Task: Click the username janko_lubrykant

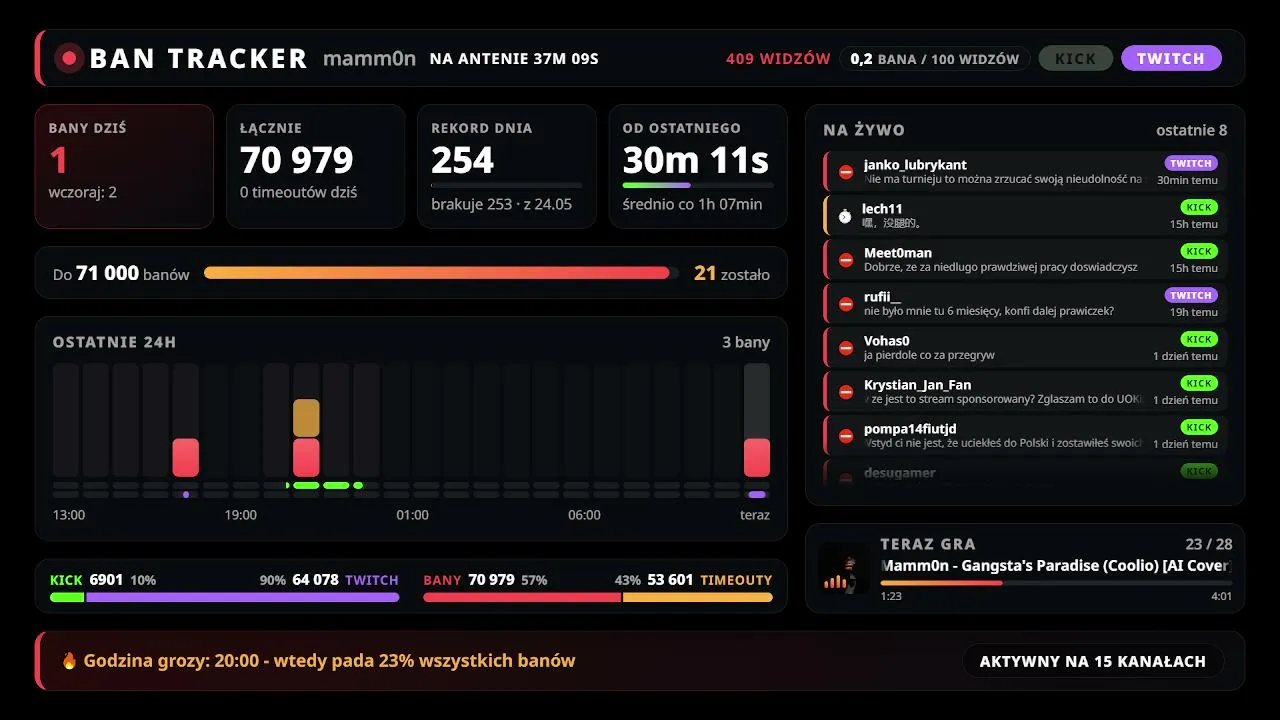Action: point(915,164)
